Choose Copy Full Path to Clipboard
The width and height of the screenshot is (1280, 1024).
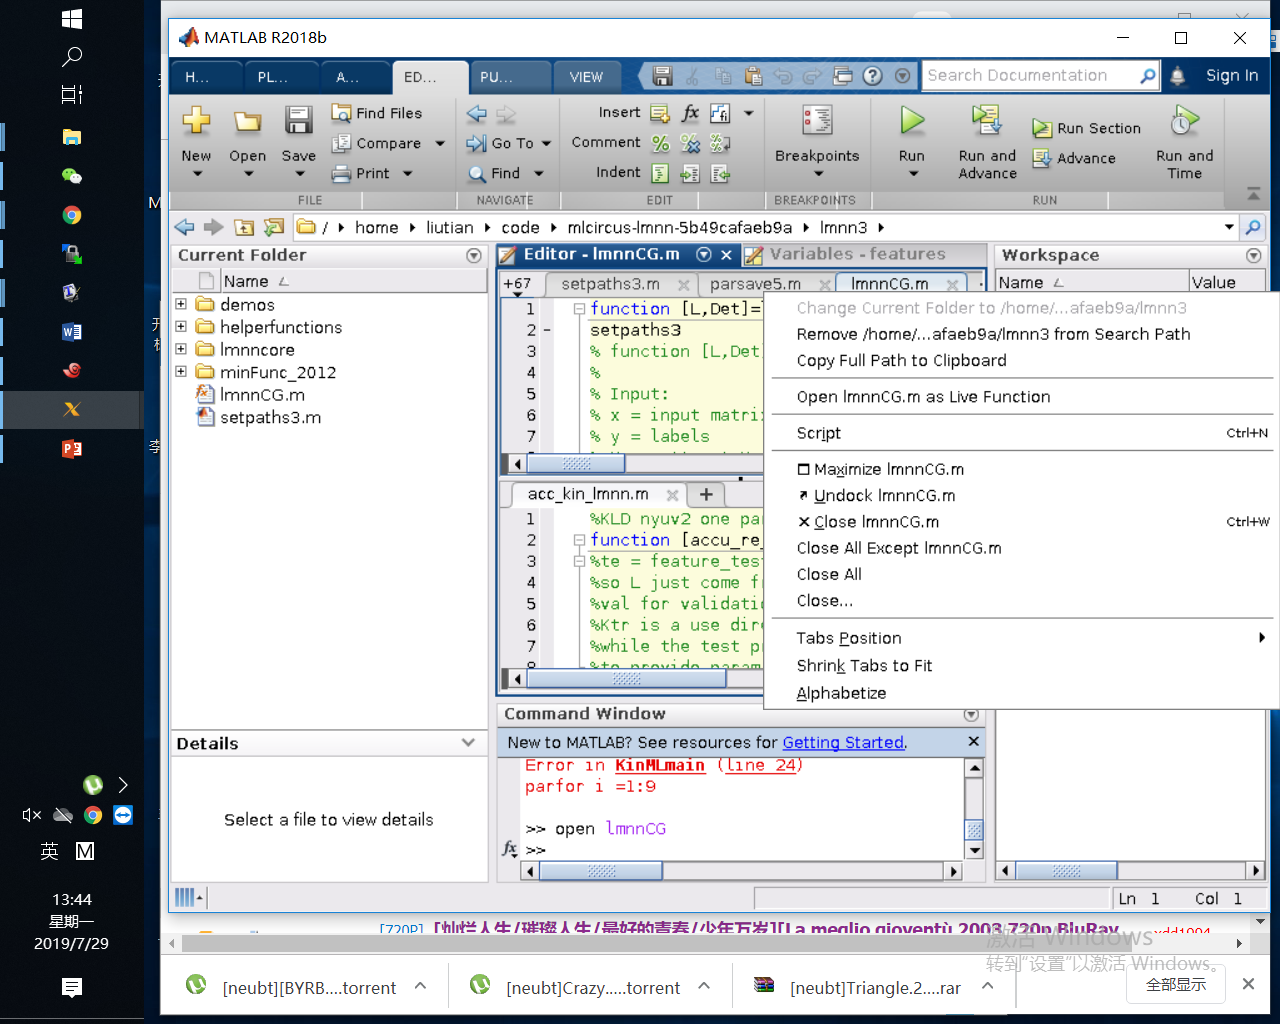pos(901,360)
